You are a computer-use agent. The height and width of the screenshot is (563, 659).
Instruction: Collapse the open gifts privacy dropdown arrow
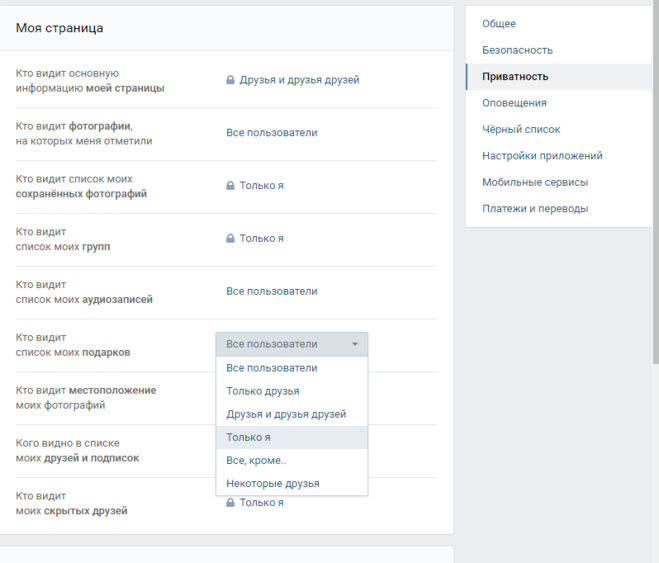(x=355, y=344)
